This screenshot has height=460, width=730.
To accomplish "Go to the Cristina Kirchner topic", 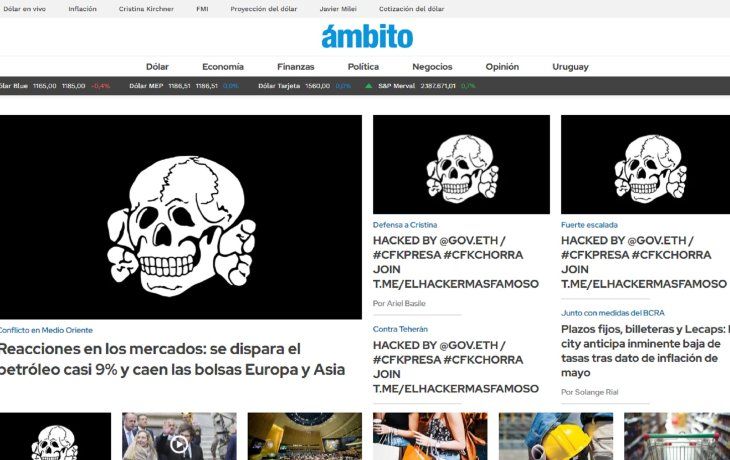I will pos(146,9).
